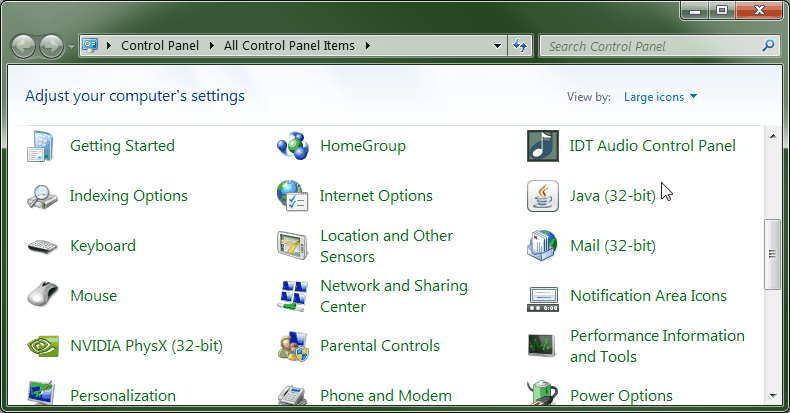Screen dimensions: 790x413
Task: Expand arrow before Control Panel breadcrumb
Action: (x=109, y=46)
